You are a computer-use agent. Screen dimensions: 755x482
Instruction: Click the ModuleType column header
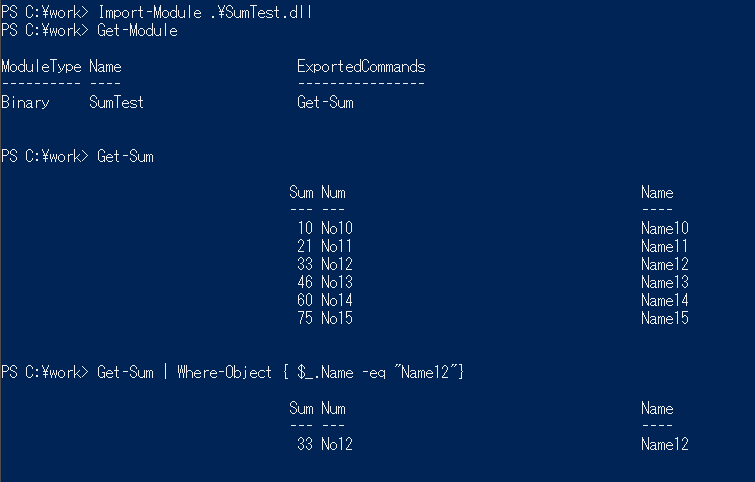click(x=41, y=67)
